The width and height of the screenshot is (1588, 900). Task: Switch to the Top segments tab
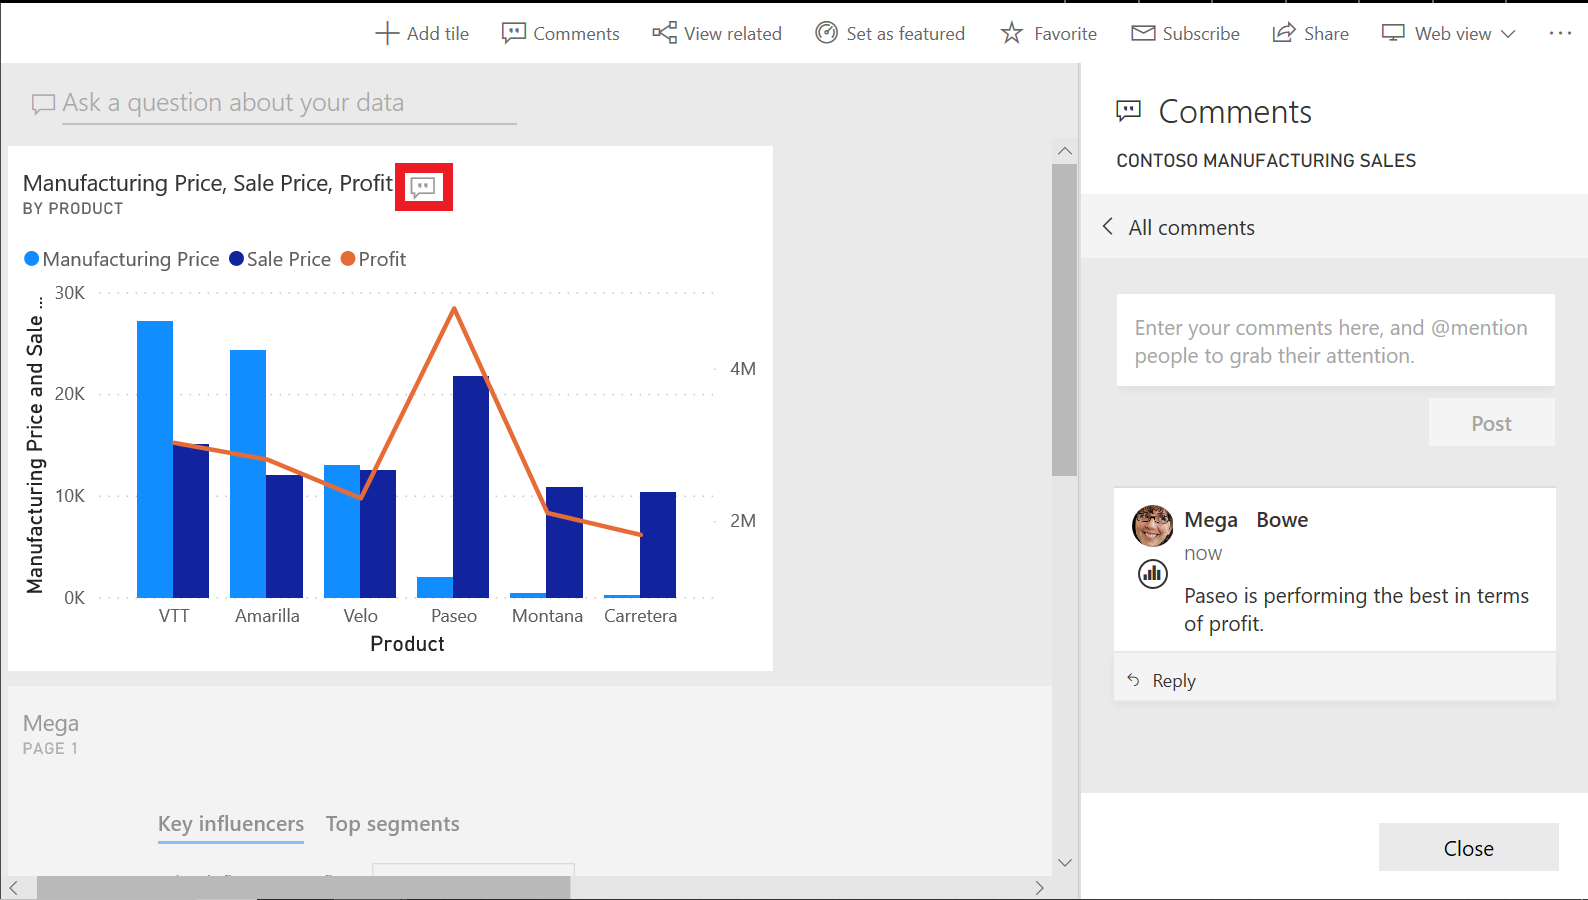(x=393, y=824)
